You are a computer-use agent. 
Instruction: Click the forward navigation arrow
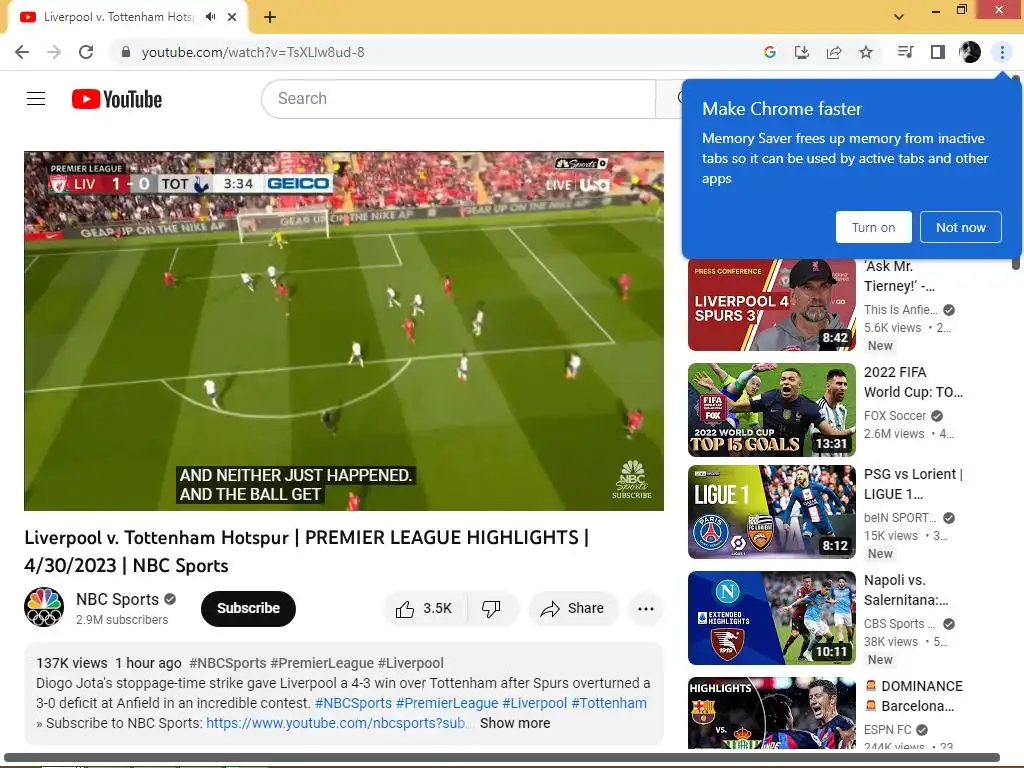click(54, 52)
